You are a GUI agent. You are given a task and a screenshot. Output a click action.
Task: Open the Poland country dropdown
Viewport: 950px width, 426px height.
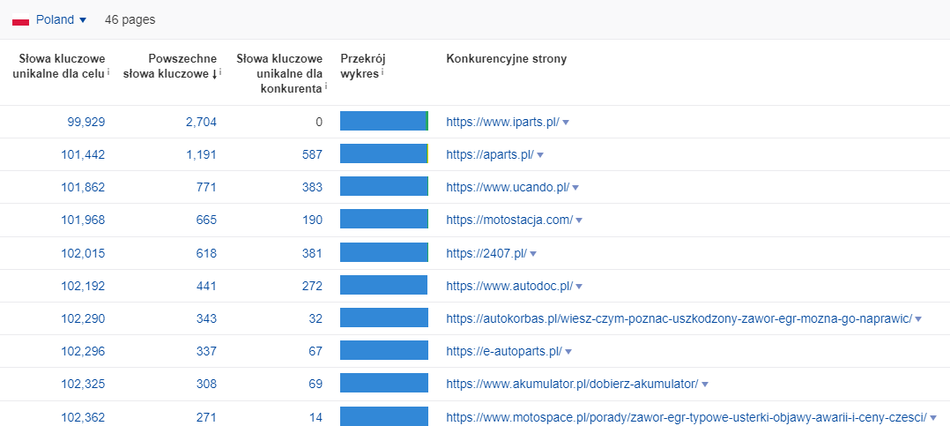tap(61, 20)
